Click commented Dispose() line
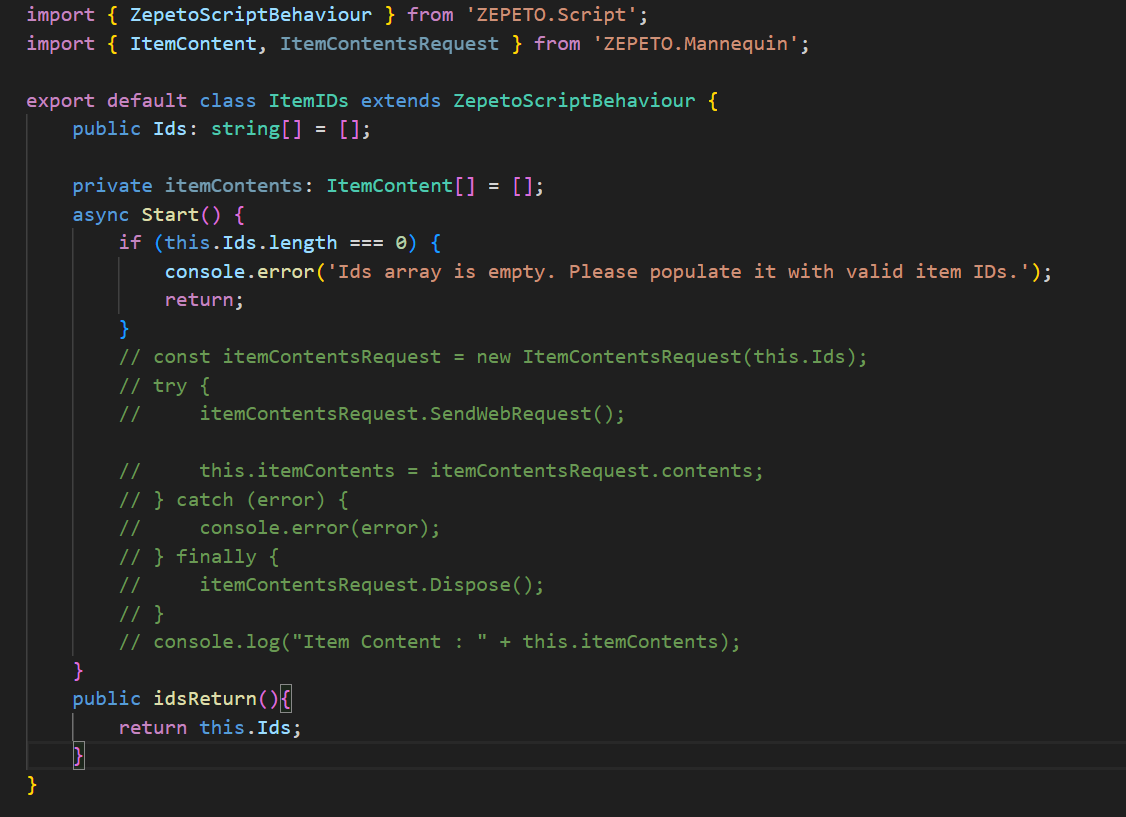This screenshot has width=1126, height=817. click(x=331, y=585)
